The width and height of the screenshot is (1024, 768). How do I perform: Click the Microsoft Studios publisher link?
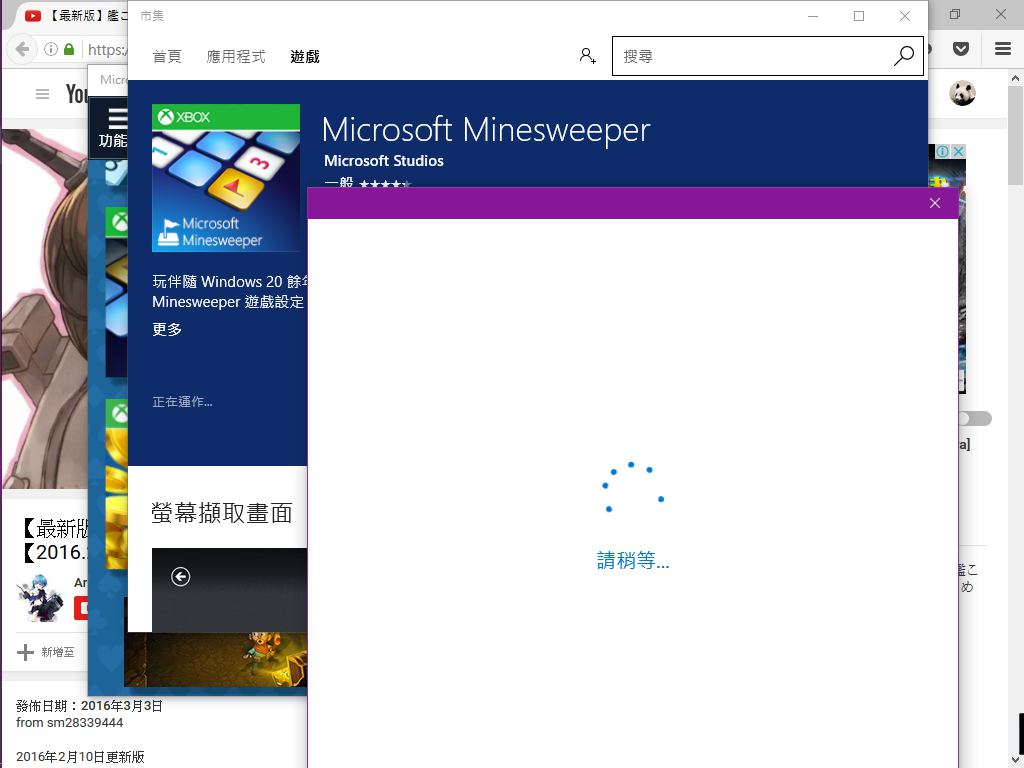tap(383, 161)
